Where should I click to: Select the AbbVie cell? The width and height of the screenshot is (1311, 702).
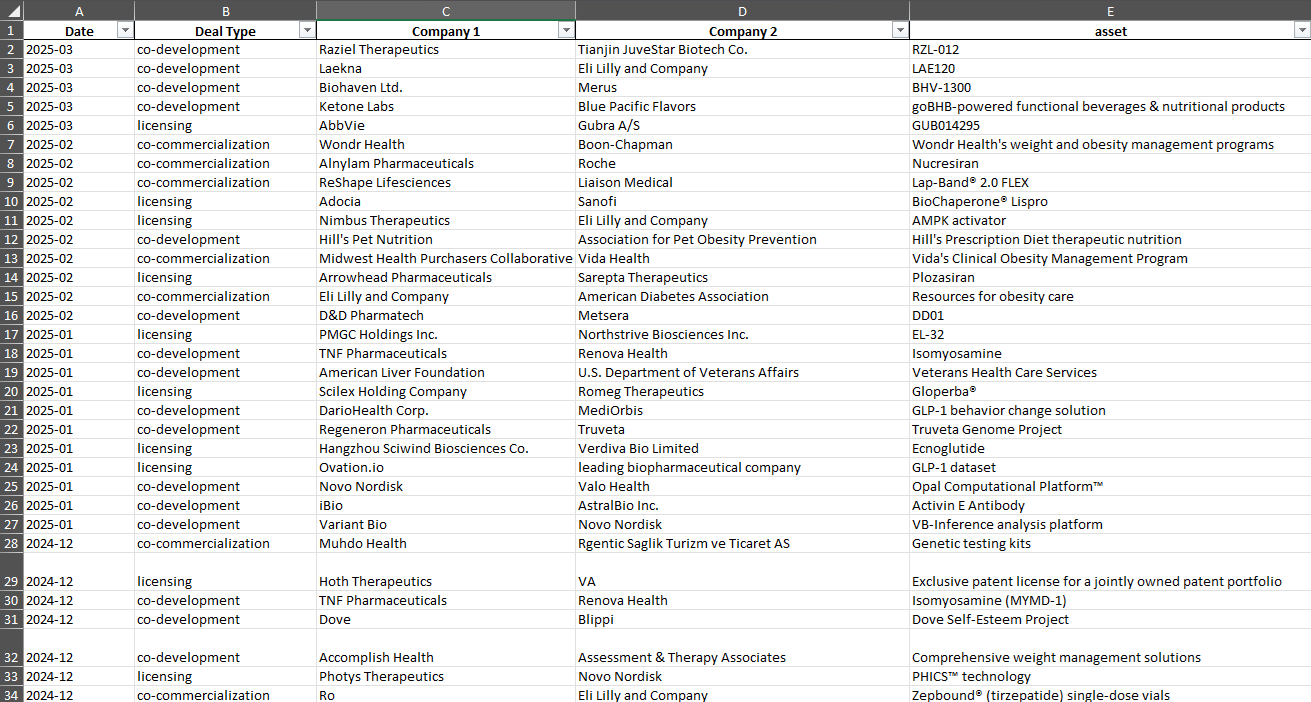446,126
